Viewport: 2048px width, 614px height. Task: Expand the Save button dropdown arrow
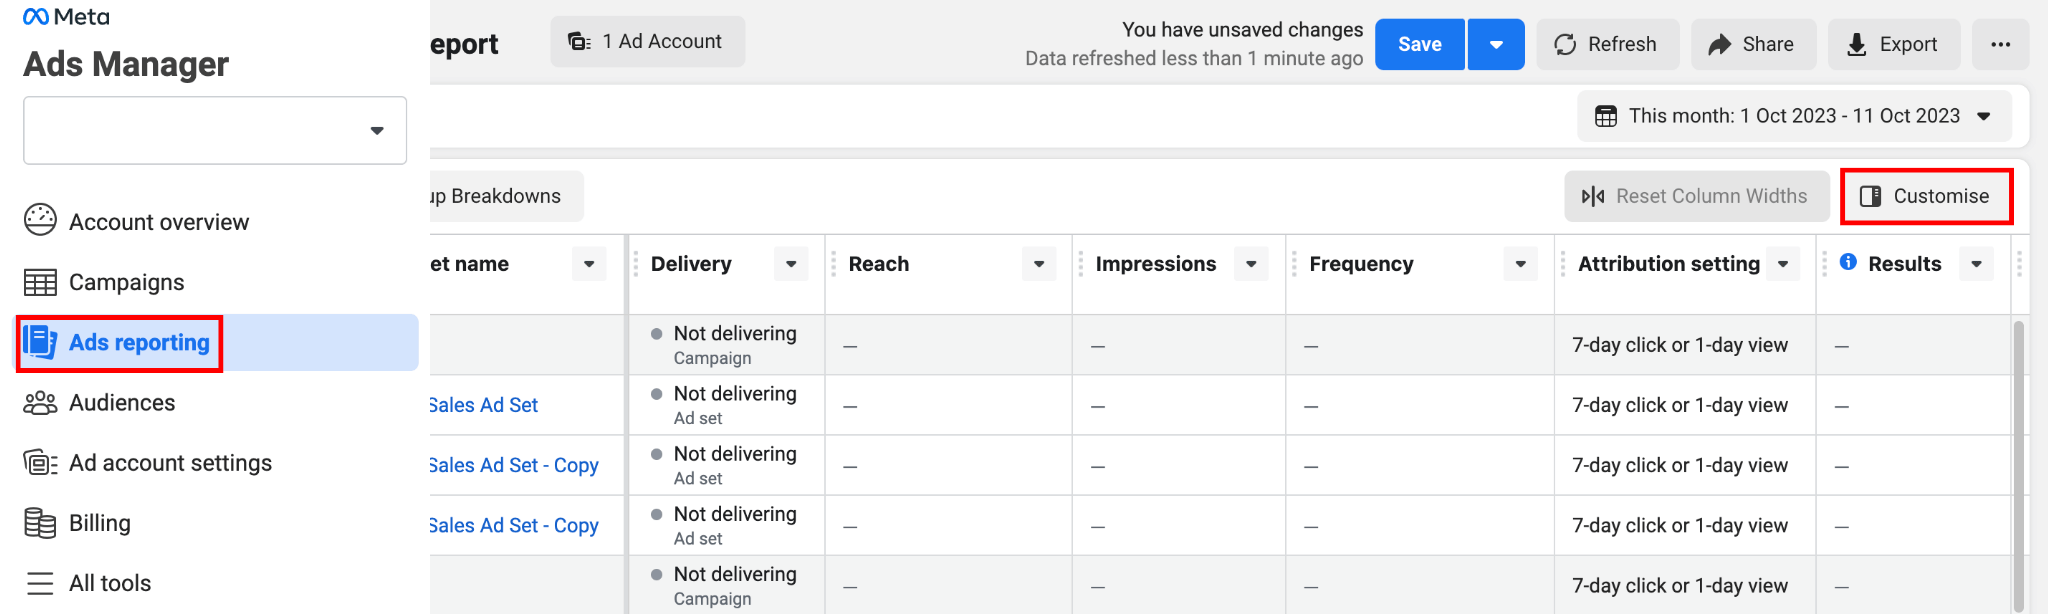pyautogui.click(x=1496, y=44)
